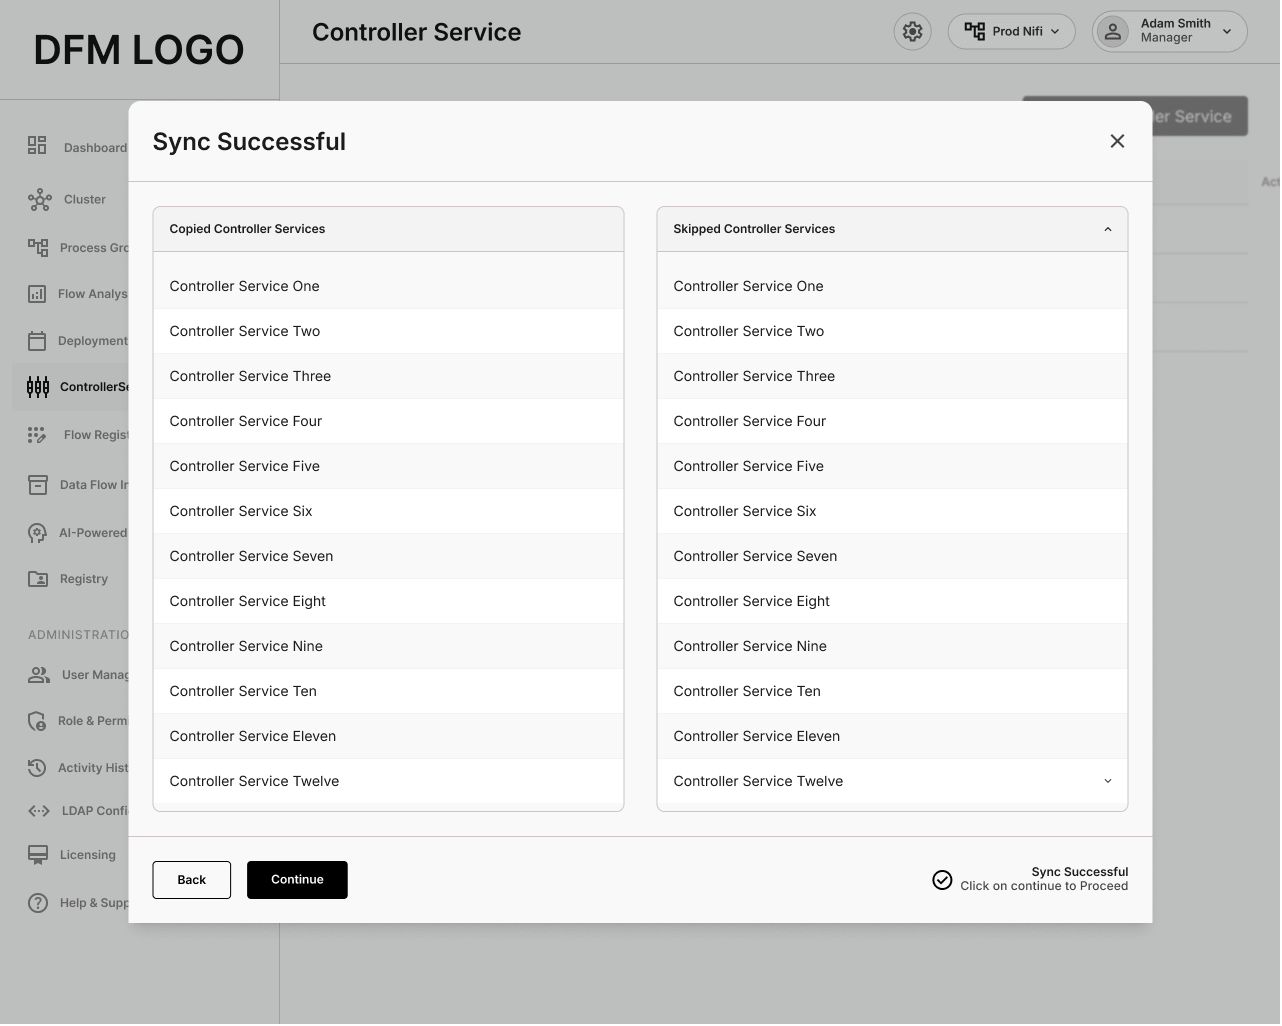Viewport: 1282px width, 1026px height.
Task: Select skipped Controller Service Three
Action: point(892,377)
